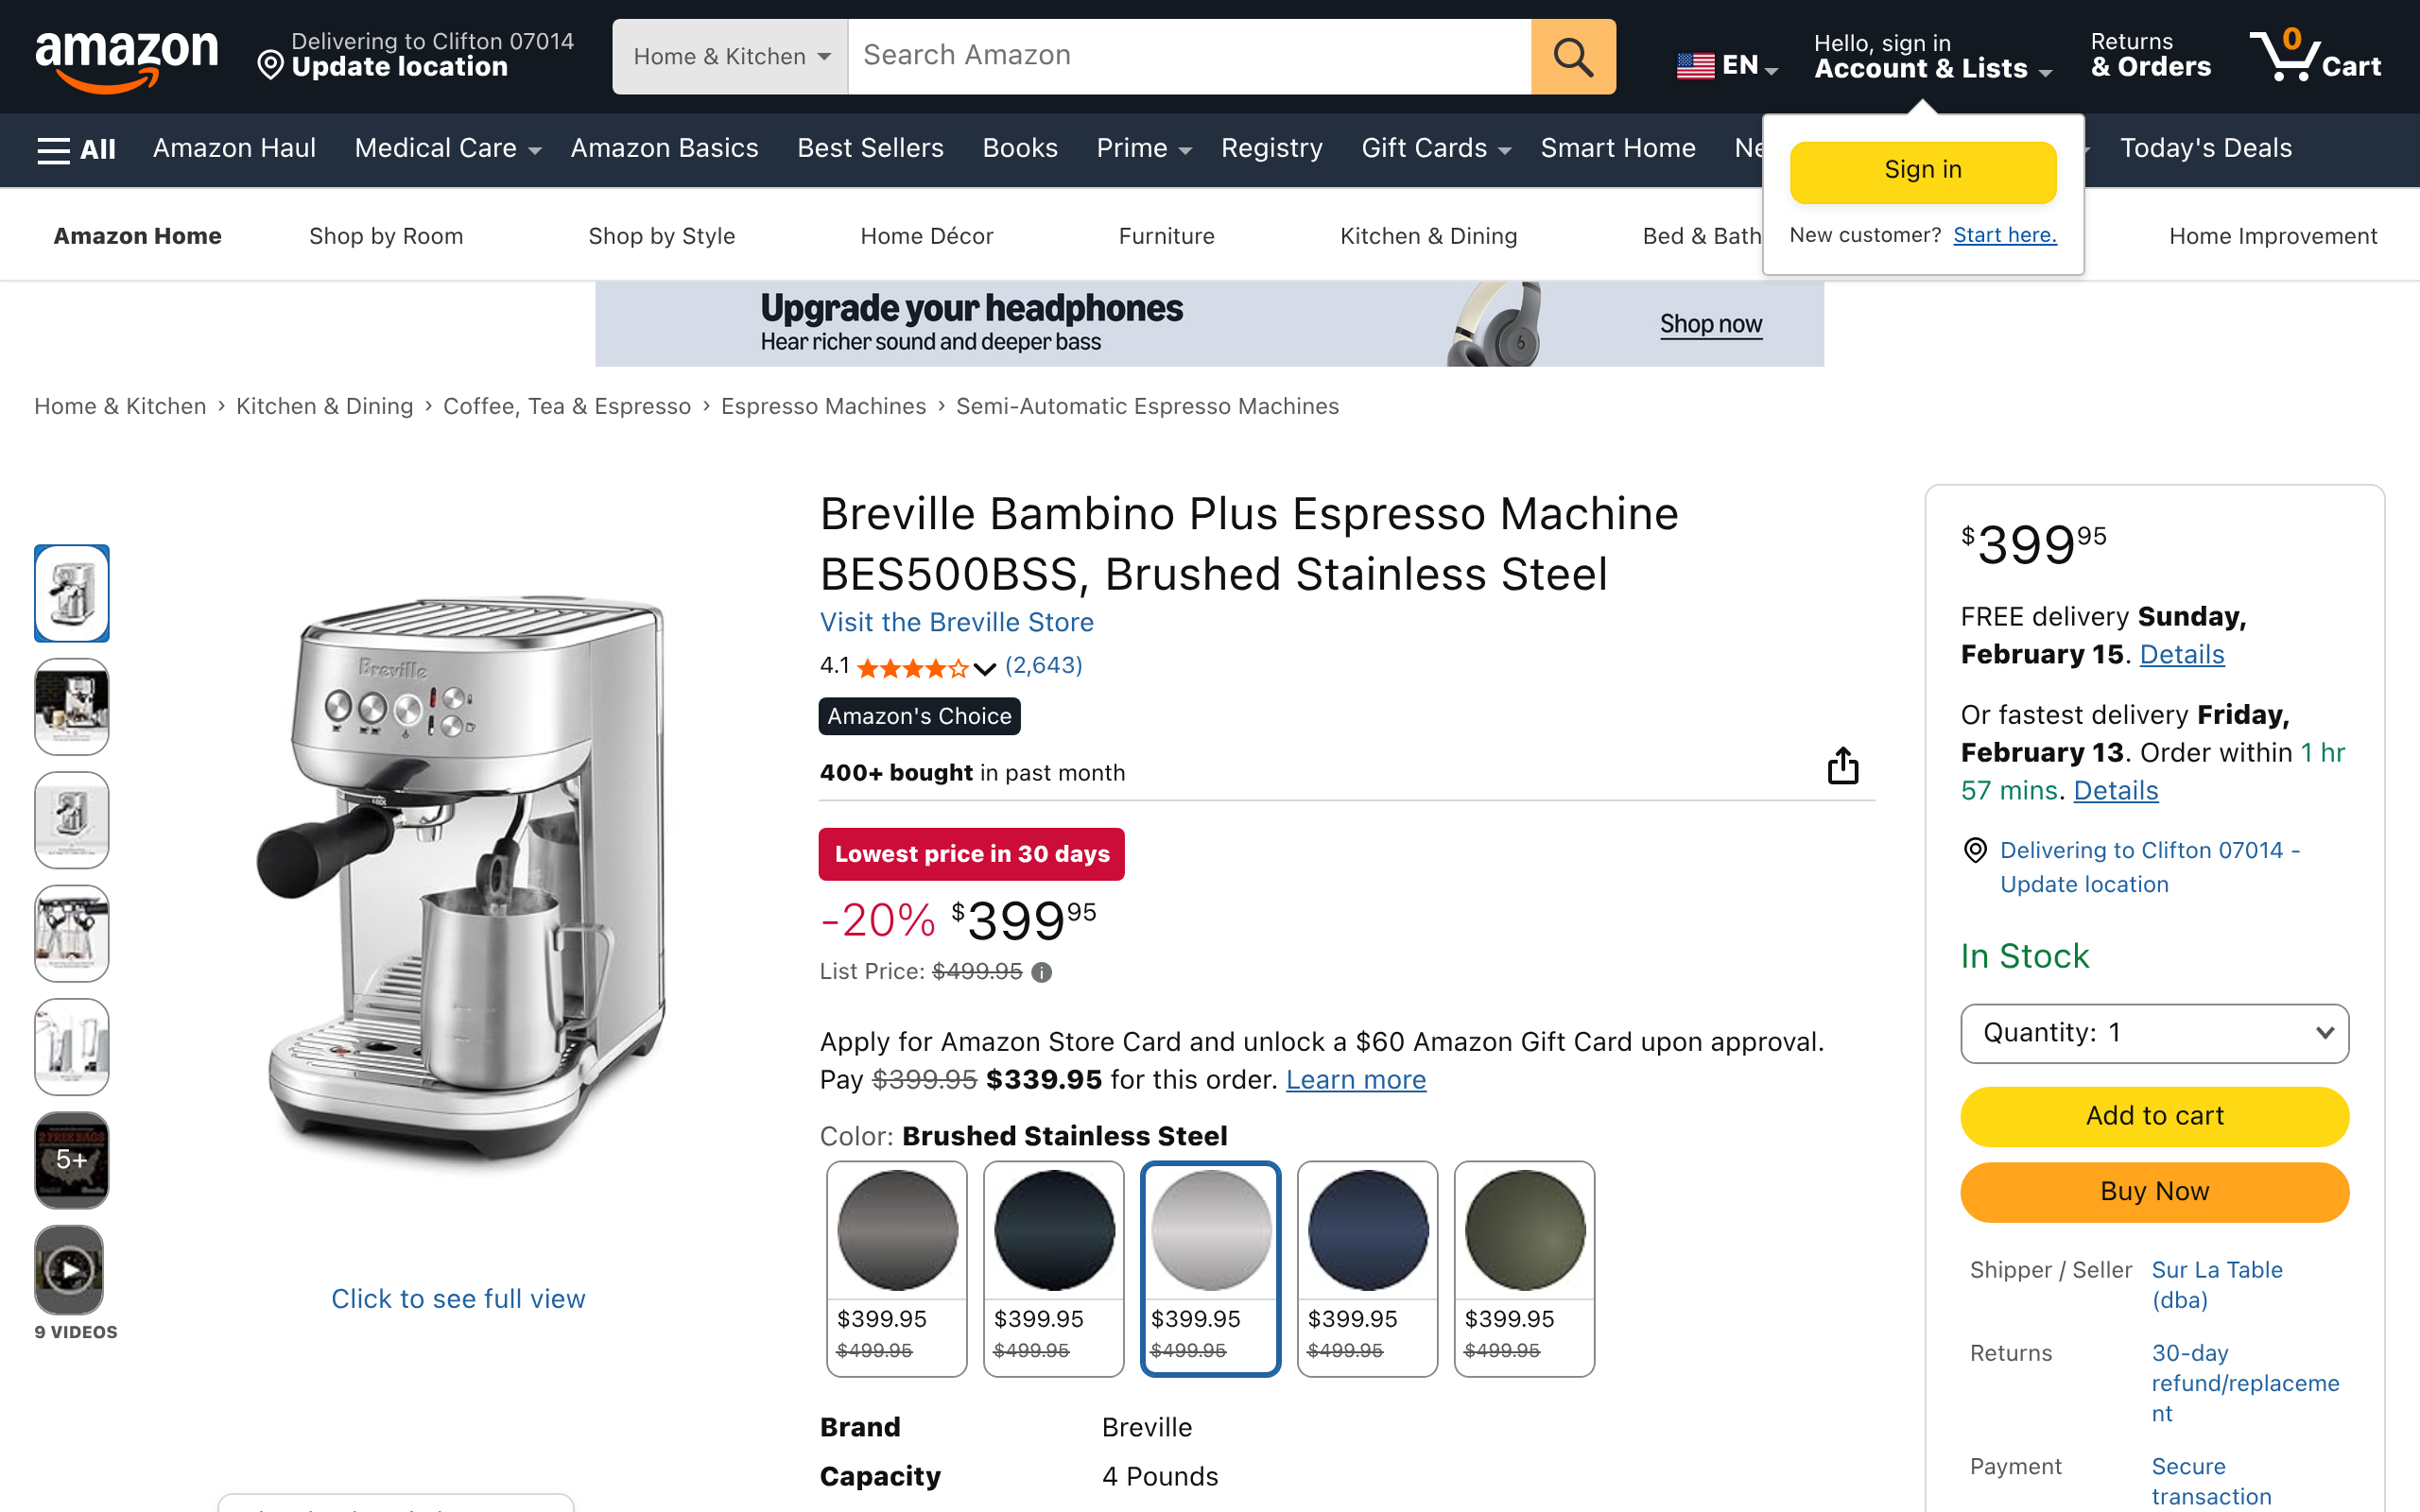Screen dimensions: 2420x1512
Task: Click the Add to cart button
Action: pos(2154,1116)
